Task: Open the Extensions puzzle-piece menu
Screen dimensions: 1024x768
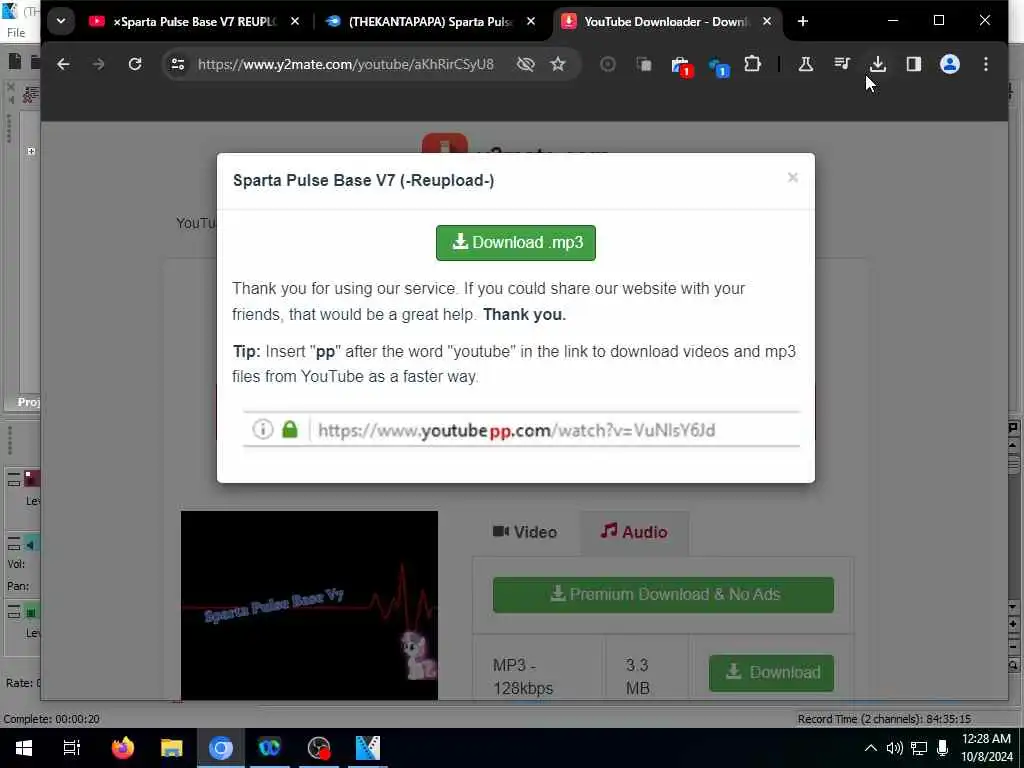Action: [x=752, y=64]
